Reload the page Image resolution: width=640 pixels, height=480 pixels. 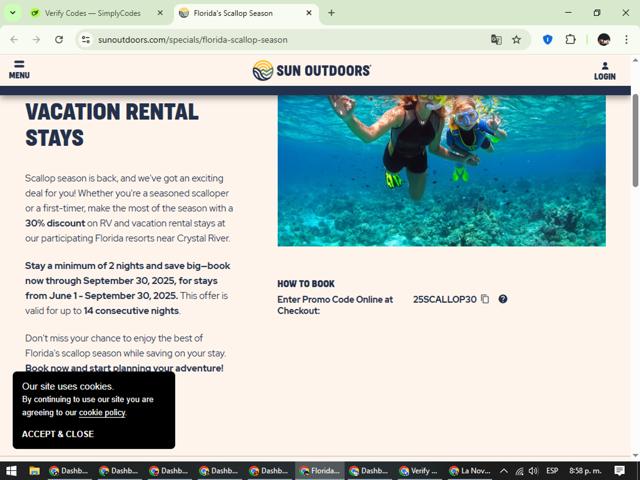[59, 40]
